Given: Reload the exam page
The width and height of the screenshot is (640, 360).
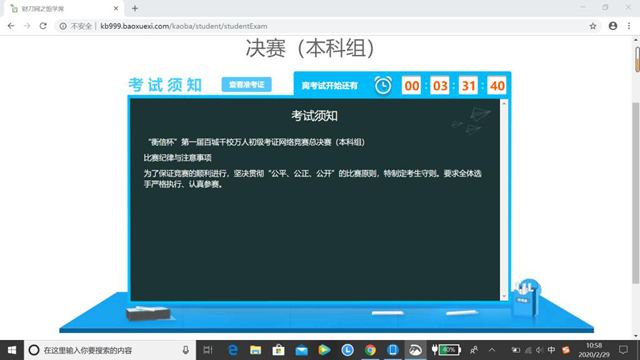Looking at the screenshot, I should pyautogui.click(x=43, y=26).
